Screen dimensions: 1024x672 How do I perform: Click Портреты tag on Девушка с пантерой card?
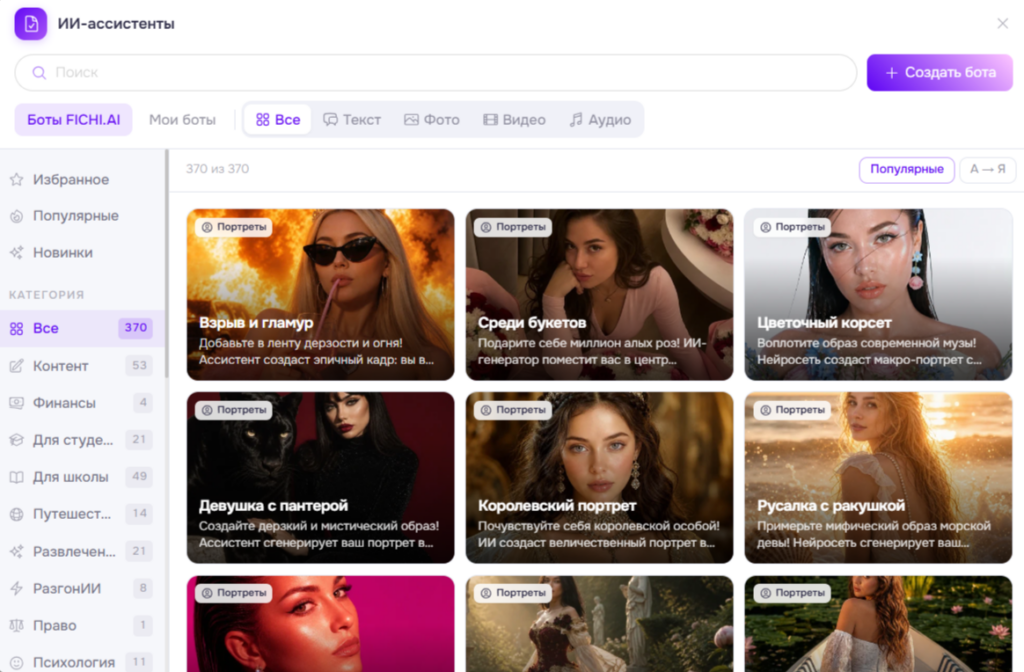pos(234,410)
